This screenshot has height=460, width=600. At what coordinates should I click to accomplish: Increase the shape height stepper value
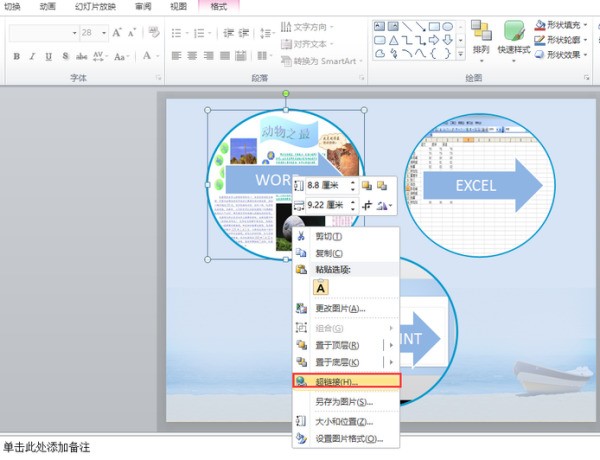352,181
